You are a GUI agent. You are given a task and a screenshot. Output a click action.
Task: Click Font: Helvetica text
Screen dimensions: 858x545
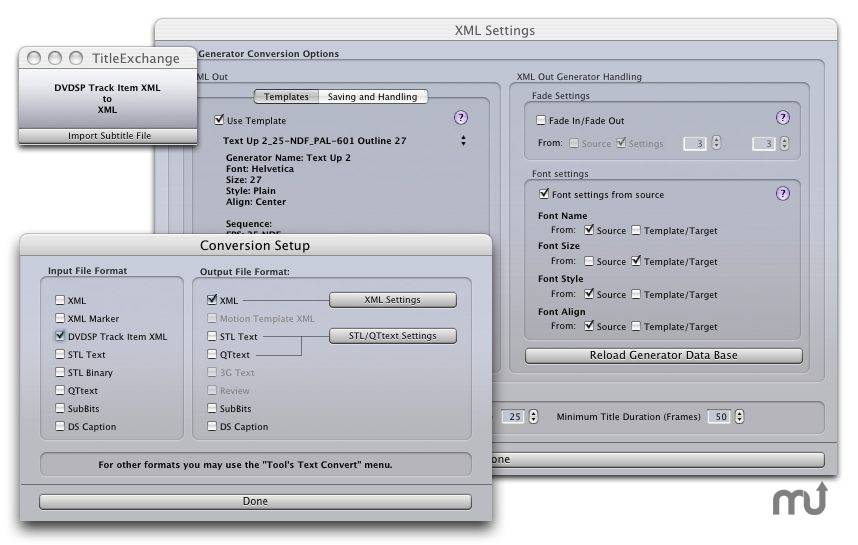pos(260,169)
